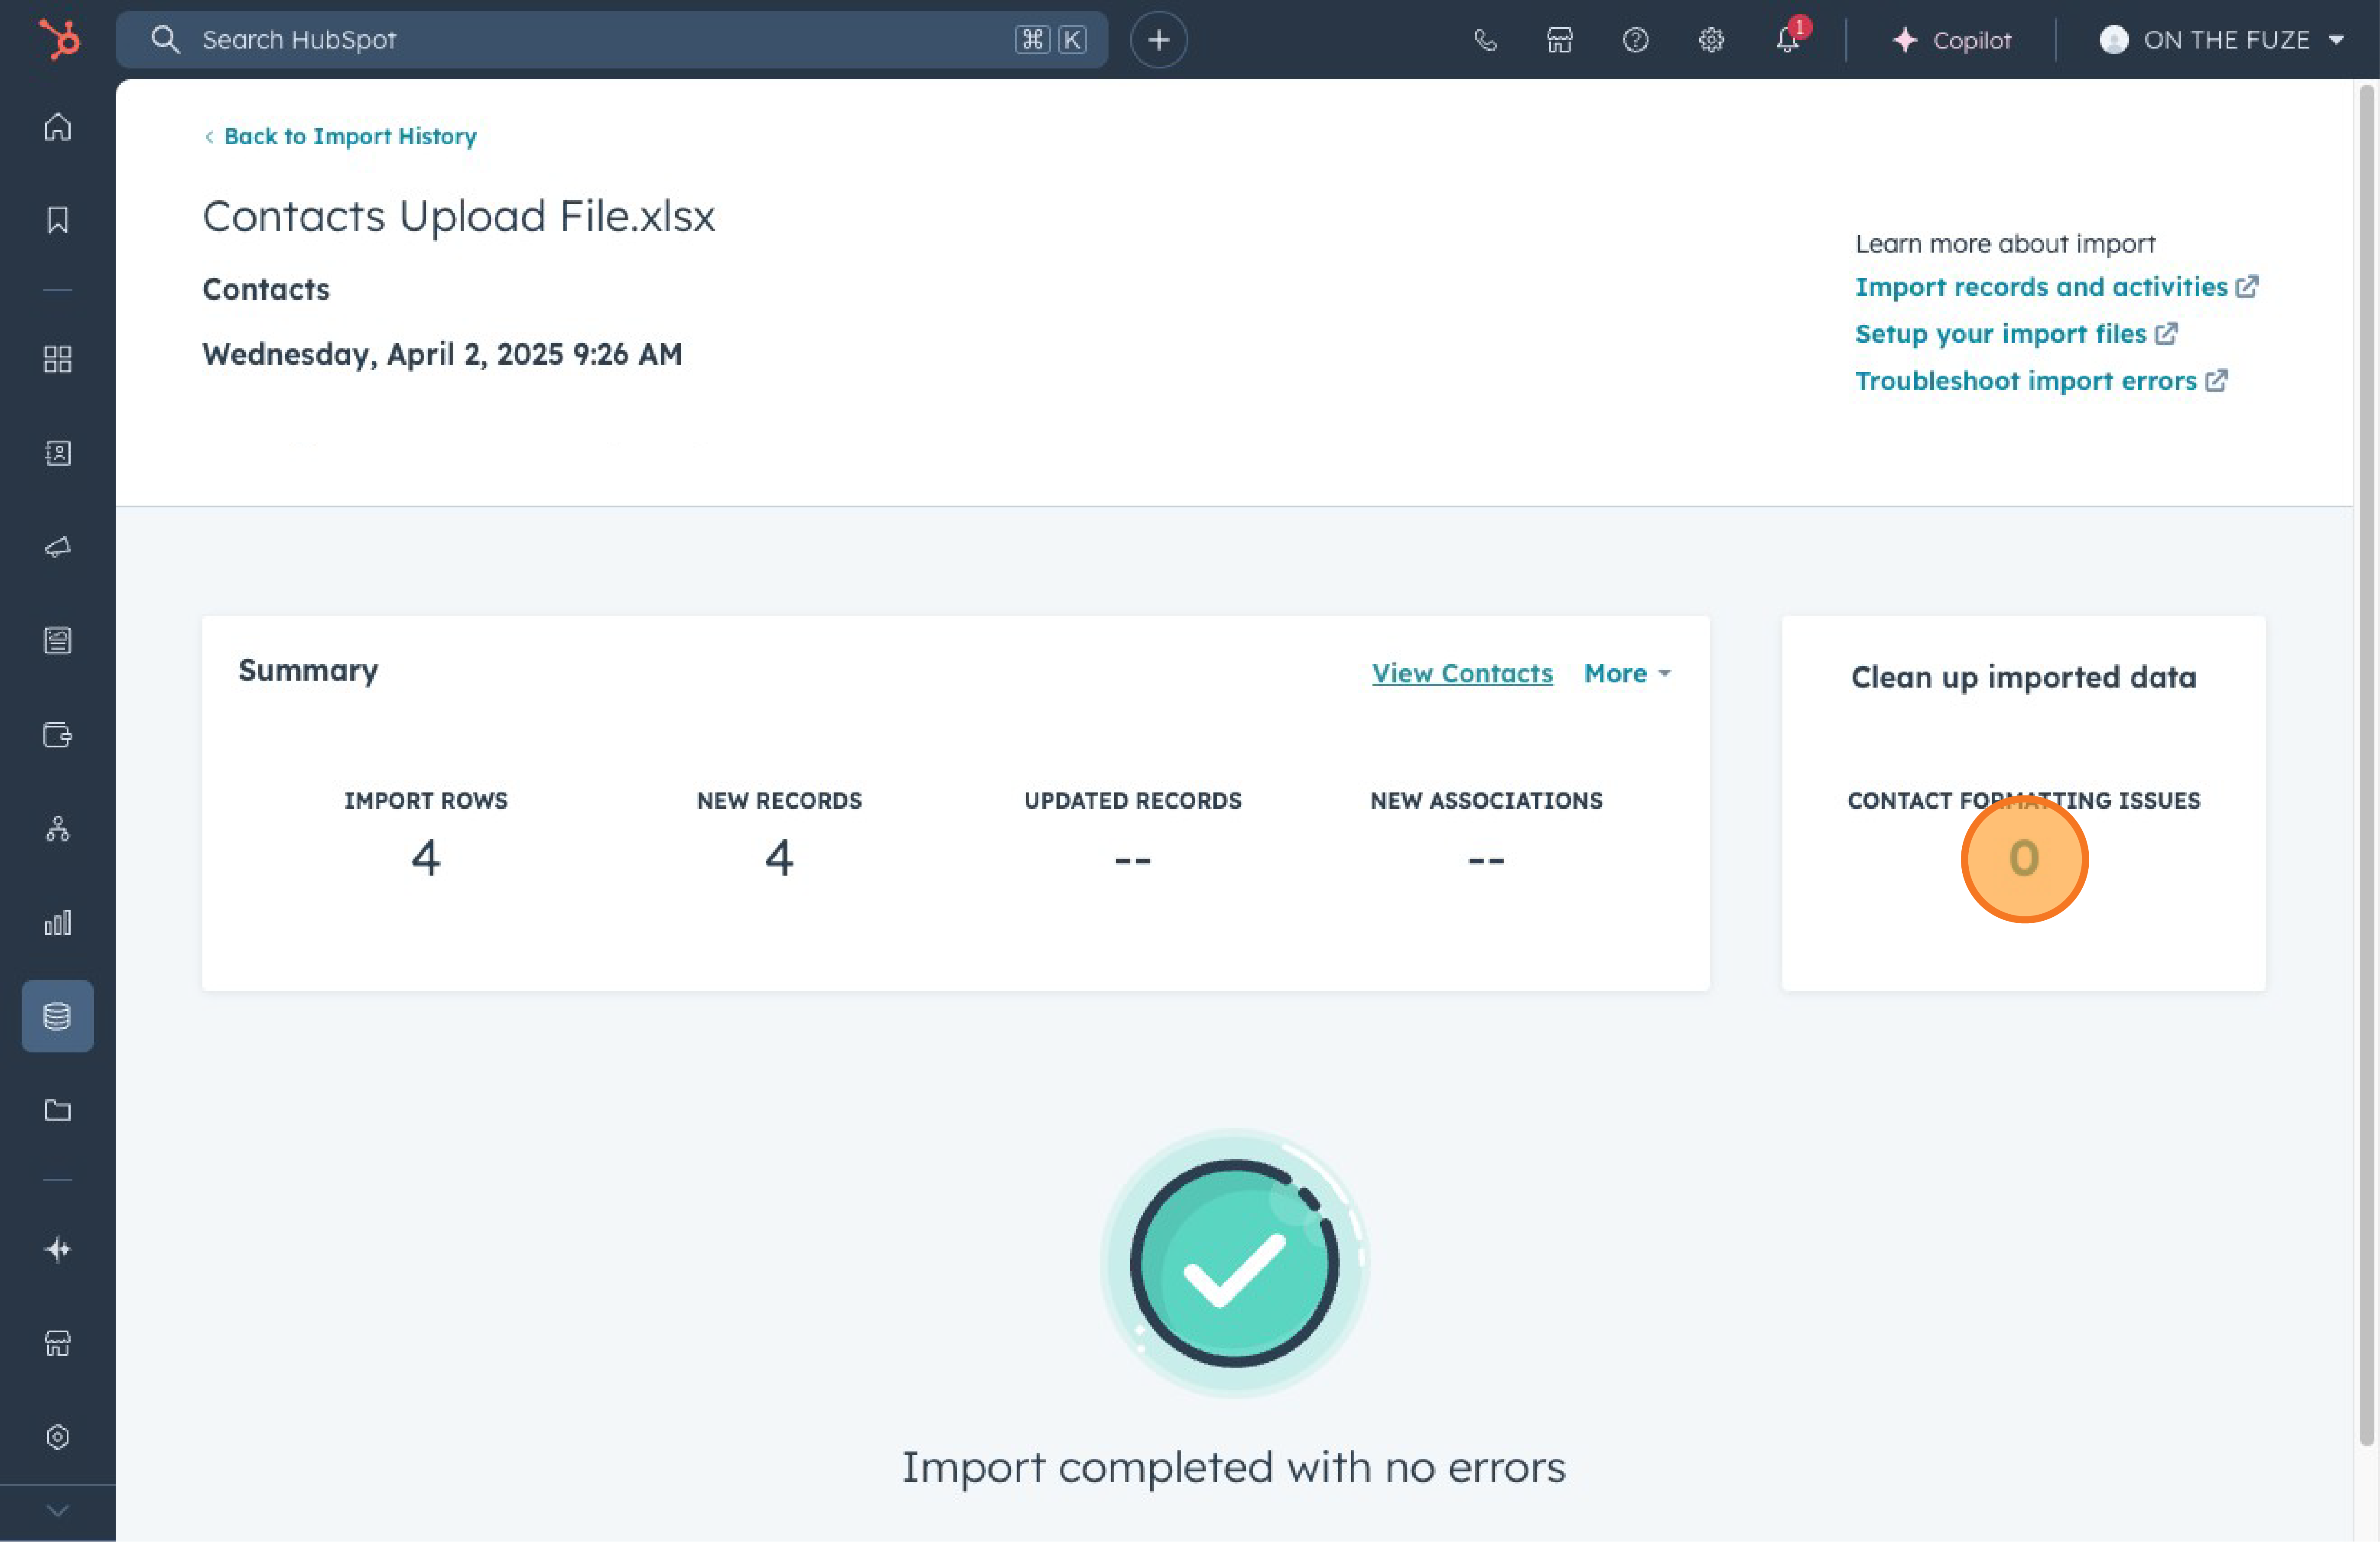Select the Data Management database icon

coord(58,1016)
